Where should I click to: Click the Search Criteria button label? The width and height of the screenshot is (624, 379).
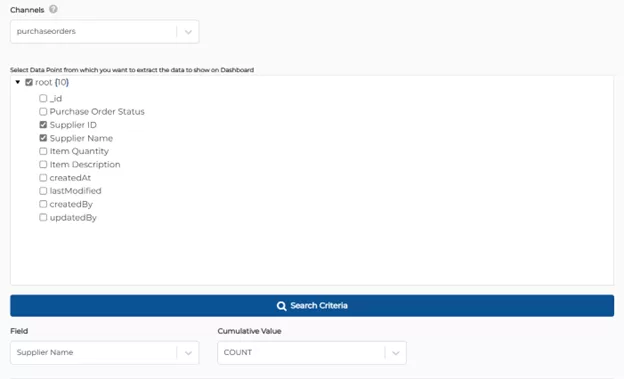[x=319, y=305]
